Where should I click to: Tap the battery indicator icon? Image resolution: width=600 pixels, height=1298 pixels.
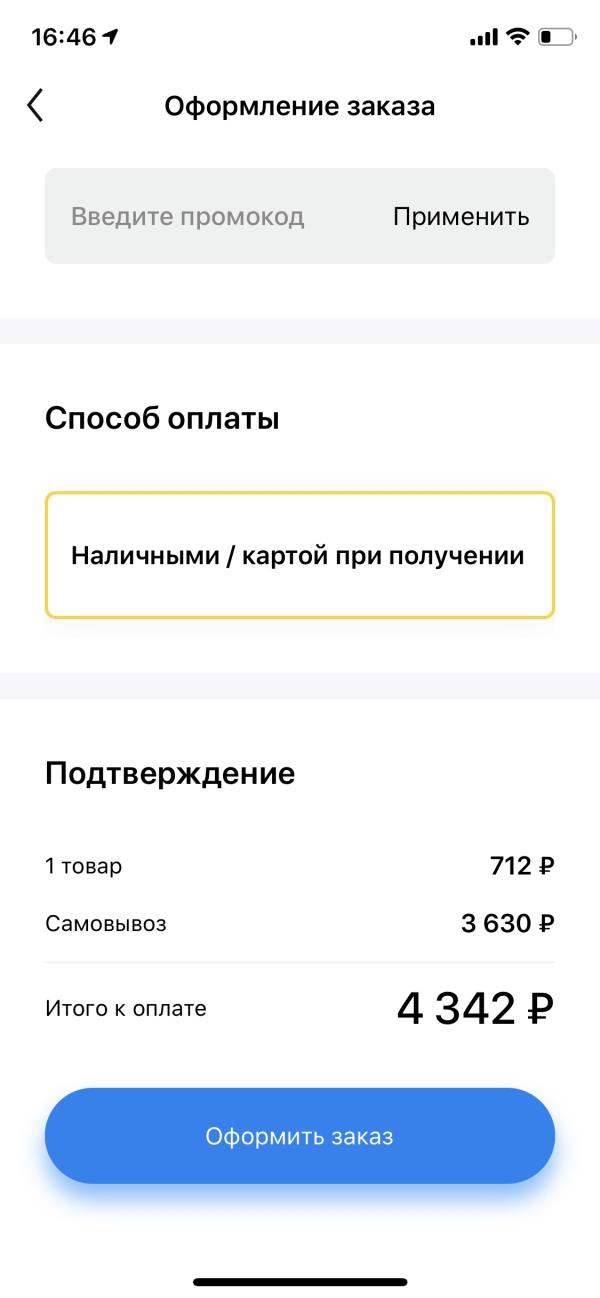point(556,37)
